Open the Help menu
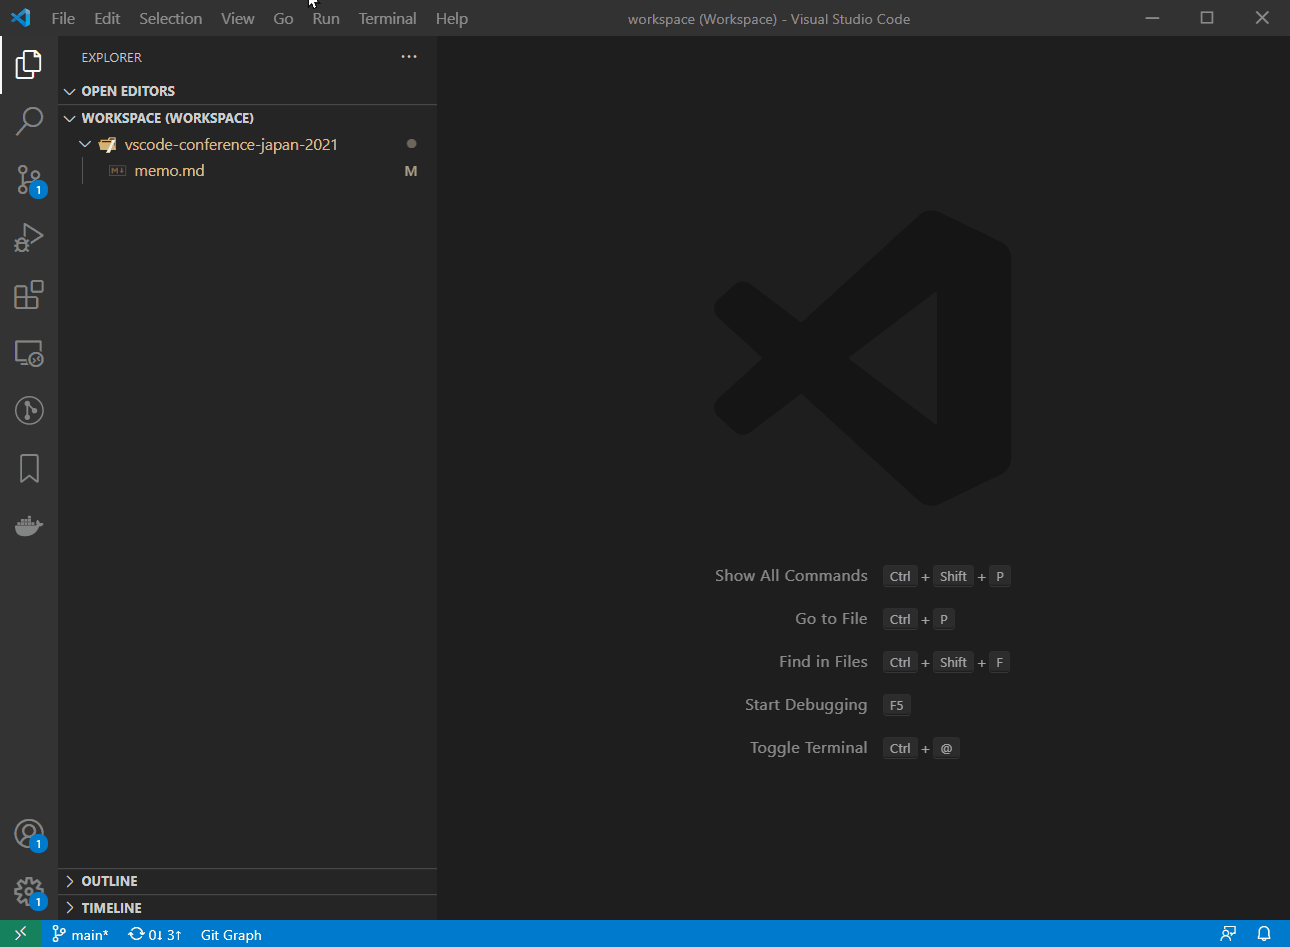The image size is (1290, 947). pyautogui.click(x=452, y=18)
